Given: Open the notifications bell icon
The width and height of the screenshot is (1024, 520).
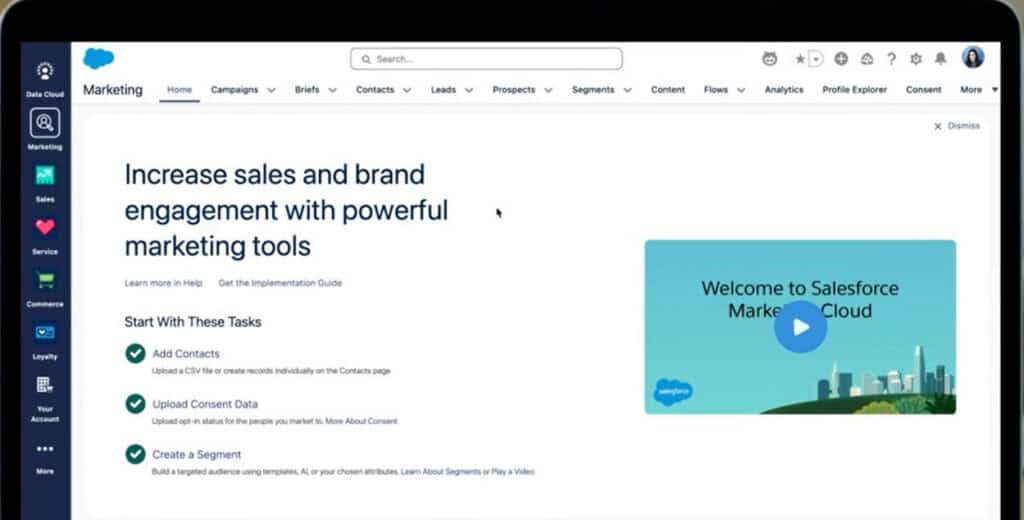Looking at the screenshot, I should click(x=940, y=59).
